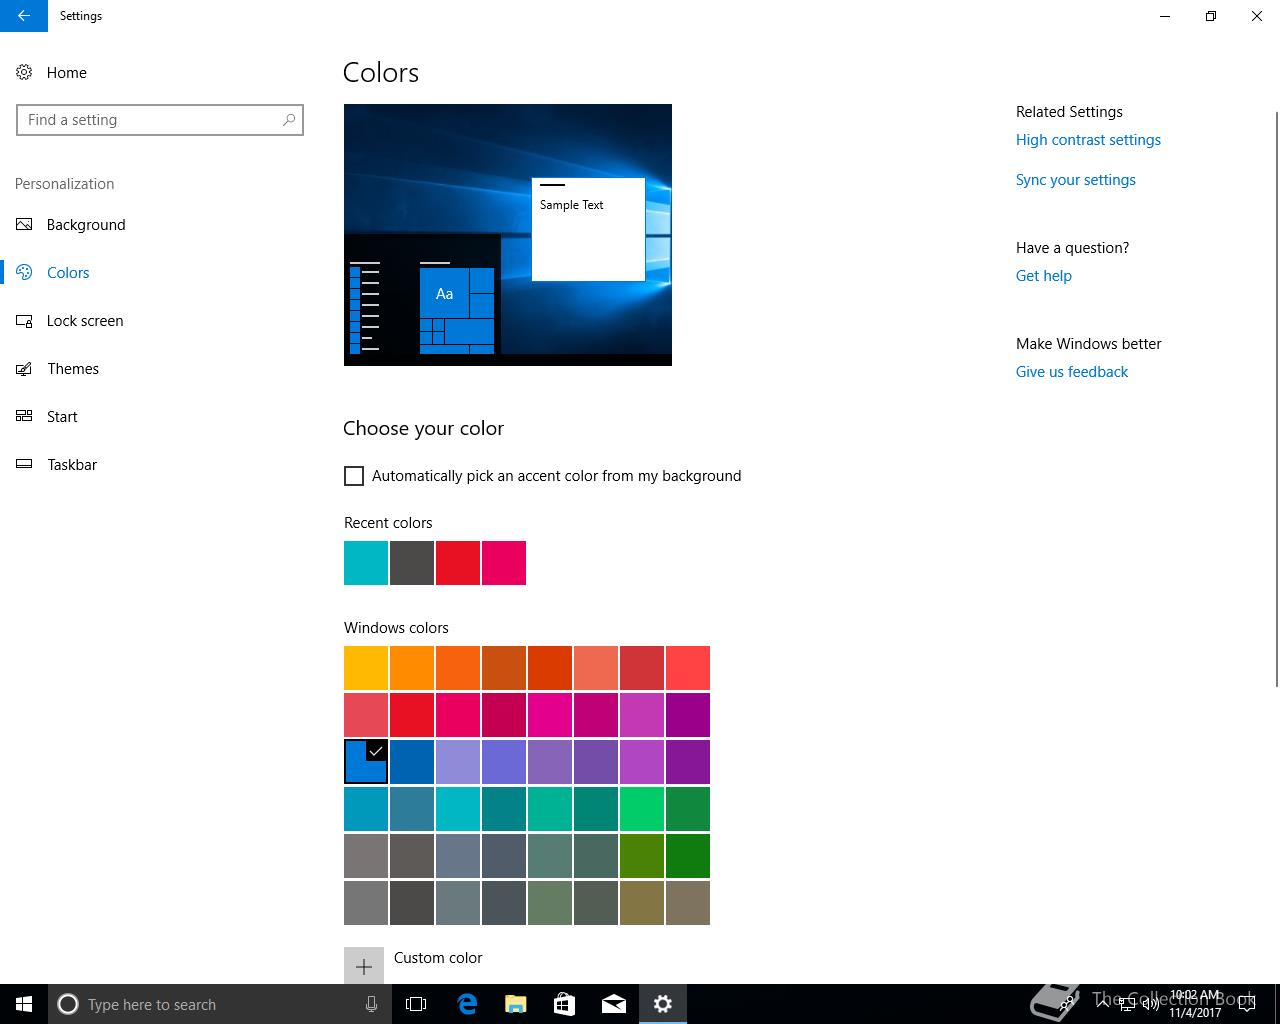The height and width of the screenshot is (1024, 1280).
Task: Click the Lock screen sidebar icon
Action: point(24,321)
